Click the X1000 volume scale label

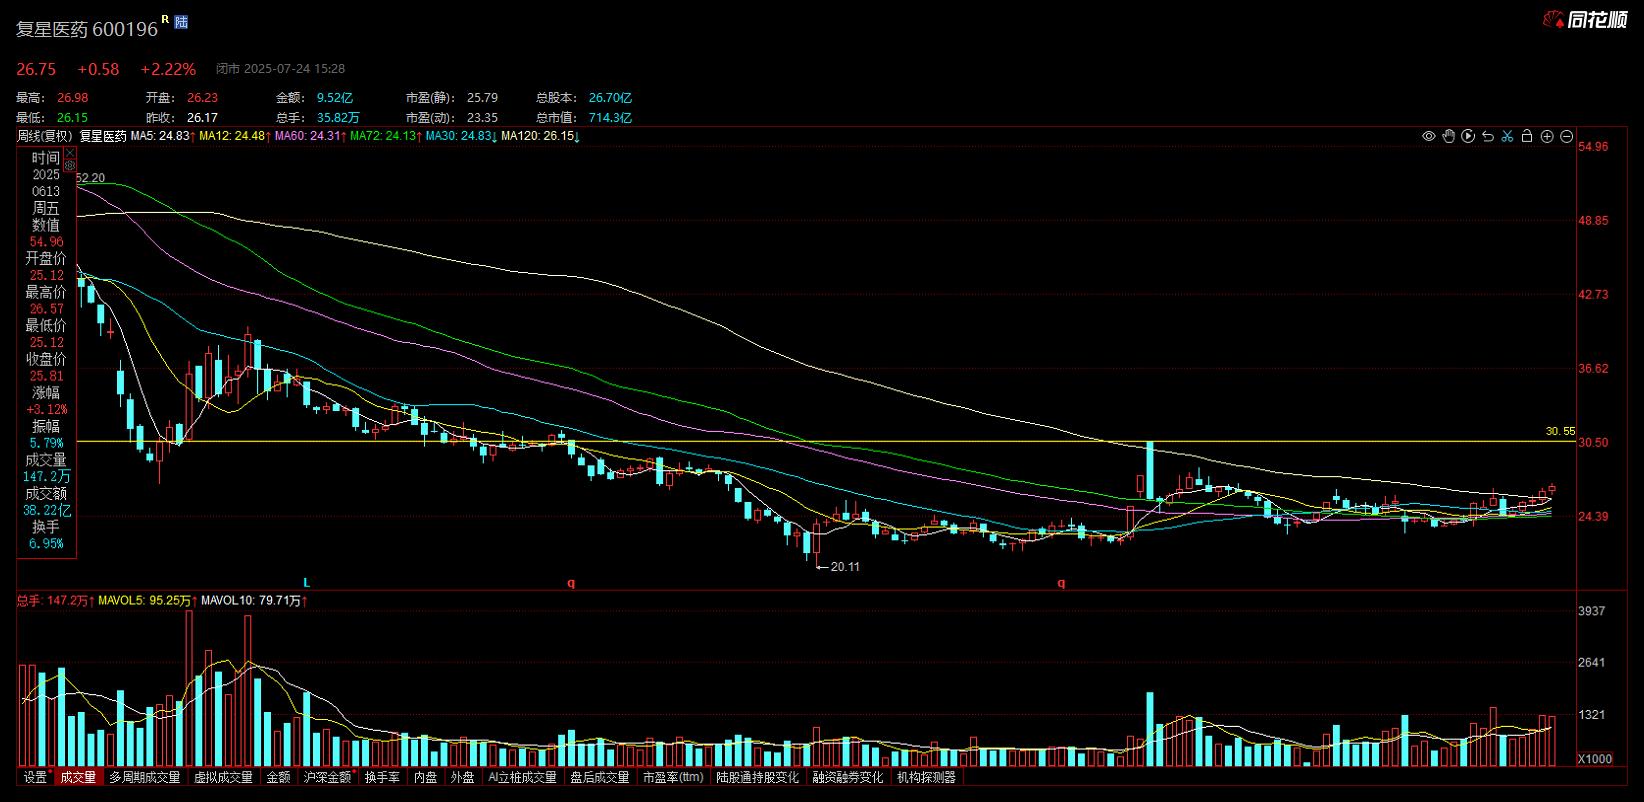pyautogui.click(x=1594, y=759)
